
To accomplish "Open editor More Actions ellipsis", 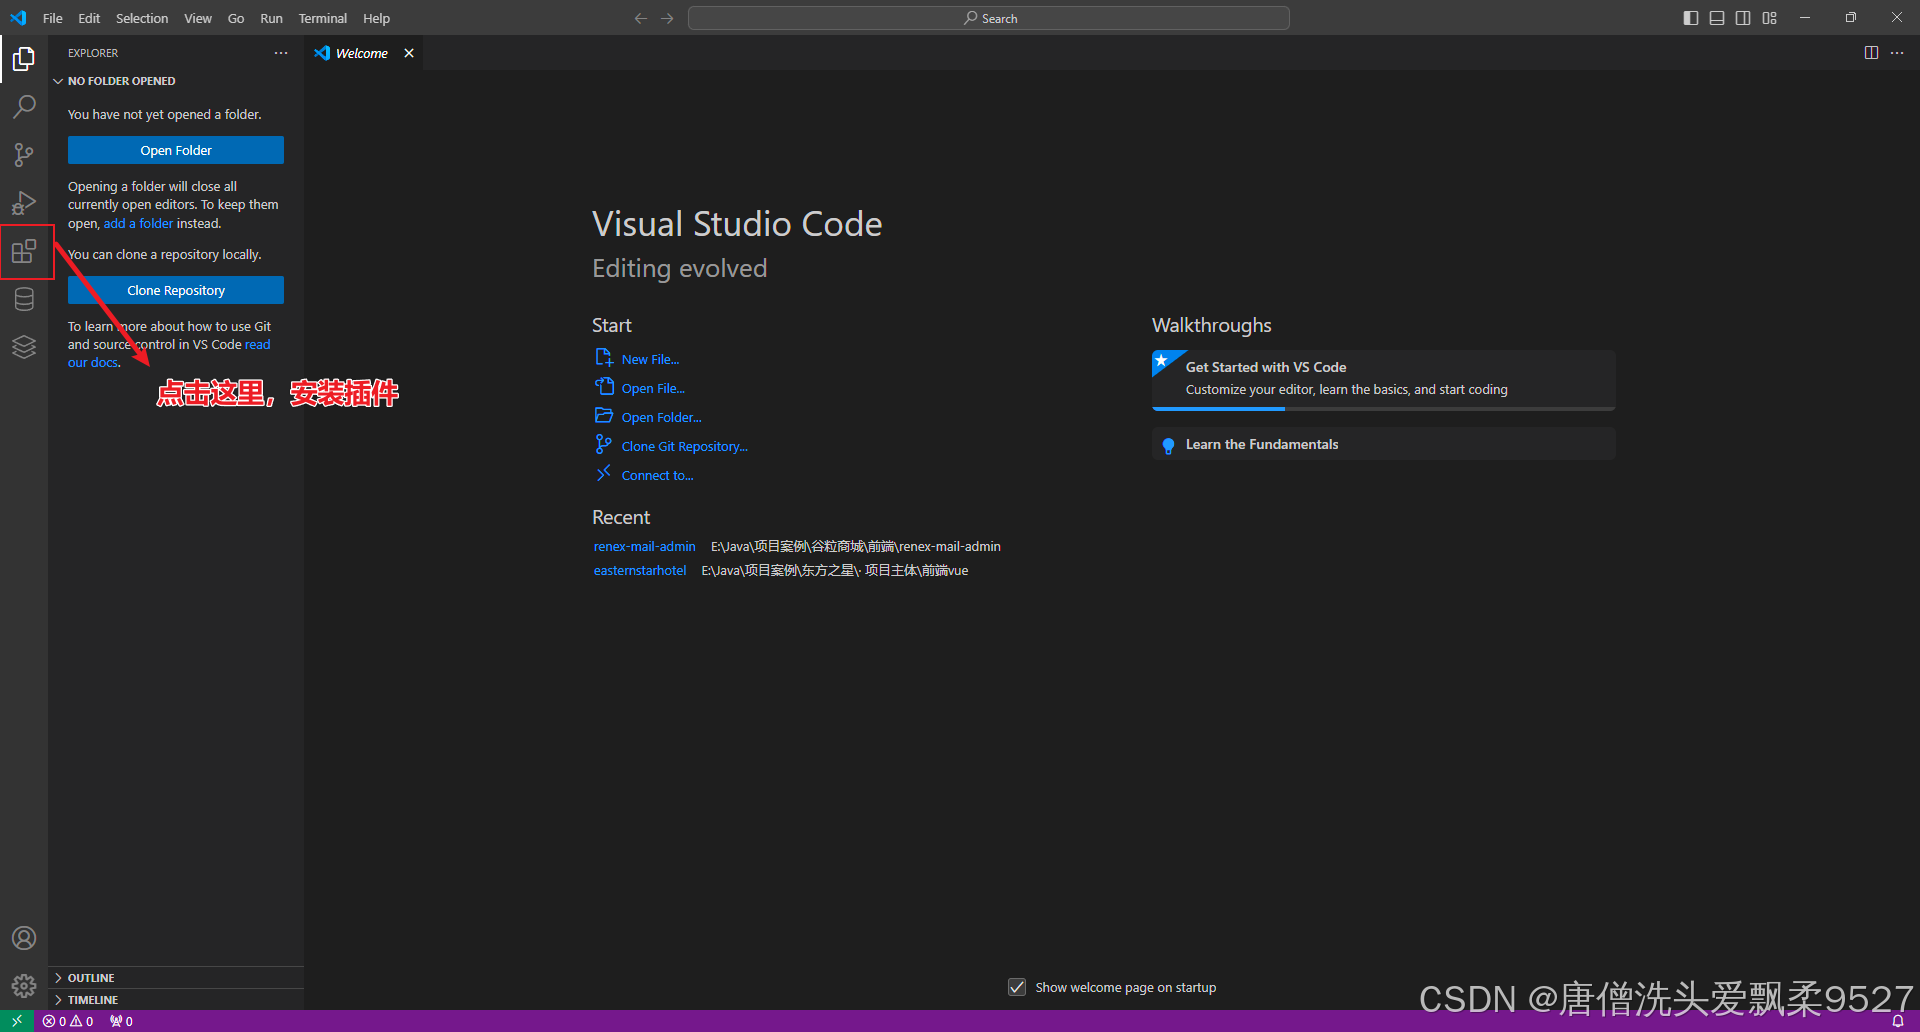I will (x=1897, y=53).
